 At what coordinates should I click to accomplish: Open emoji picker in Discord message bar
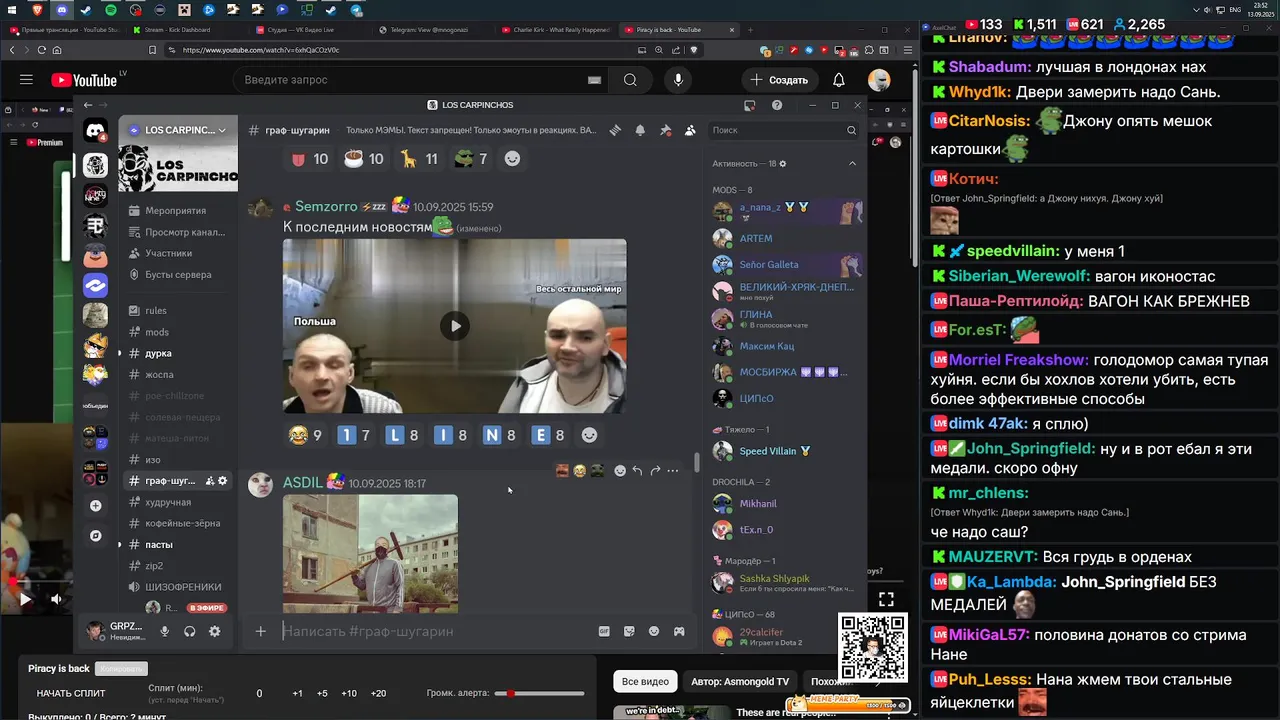pyautogui.click(x=654, y=631)
